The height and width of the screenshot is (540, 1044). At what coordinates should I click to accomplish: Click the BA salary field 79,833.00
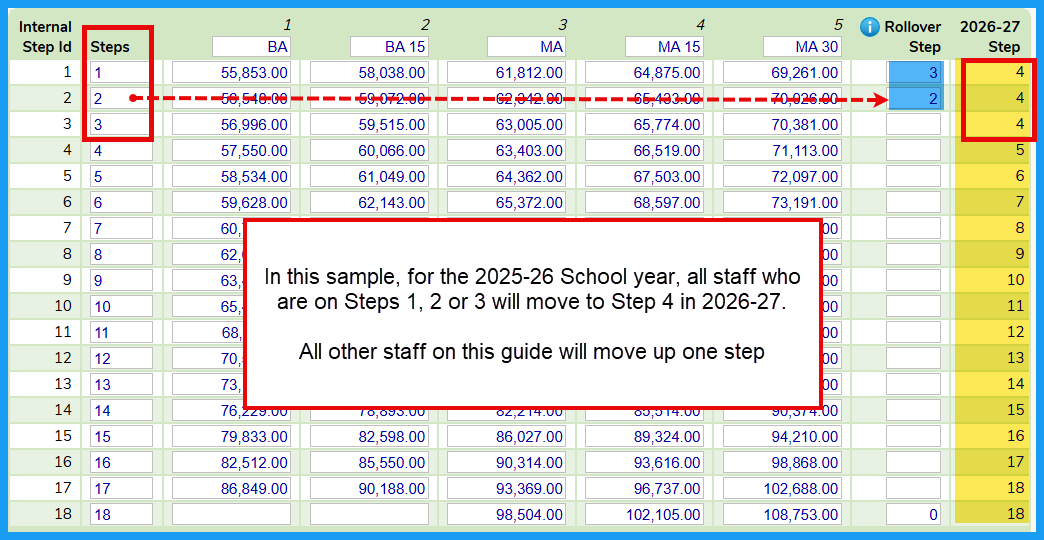coord(232,435)
